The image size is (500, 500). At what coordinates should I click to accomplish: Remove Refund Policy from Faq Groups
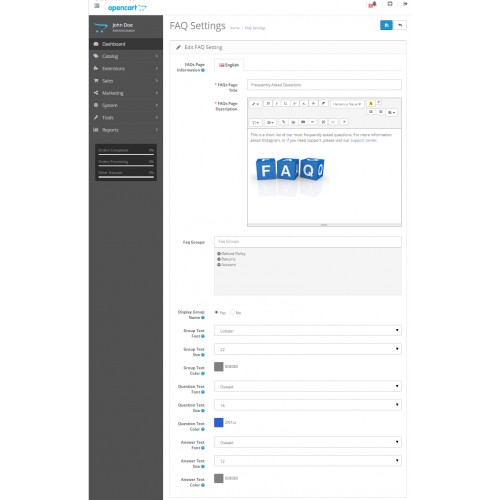coord(219,254)
